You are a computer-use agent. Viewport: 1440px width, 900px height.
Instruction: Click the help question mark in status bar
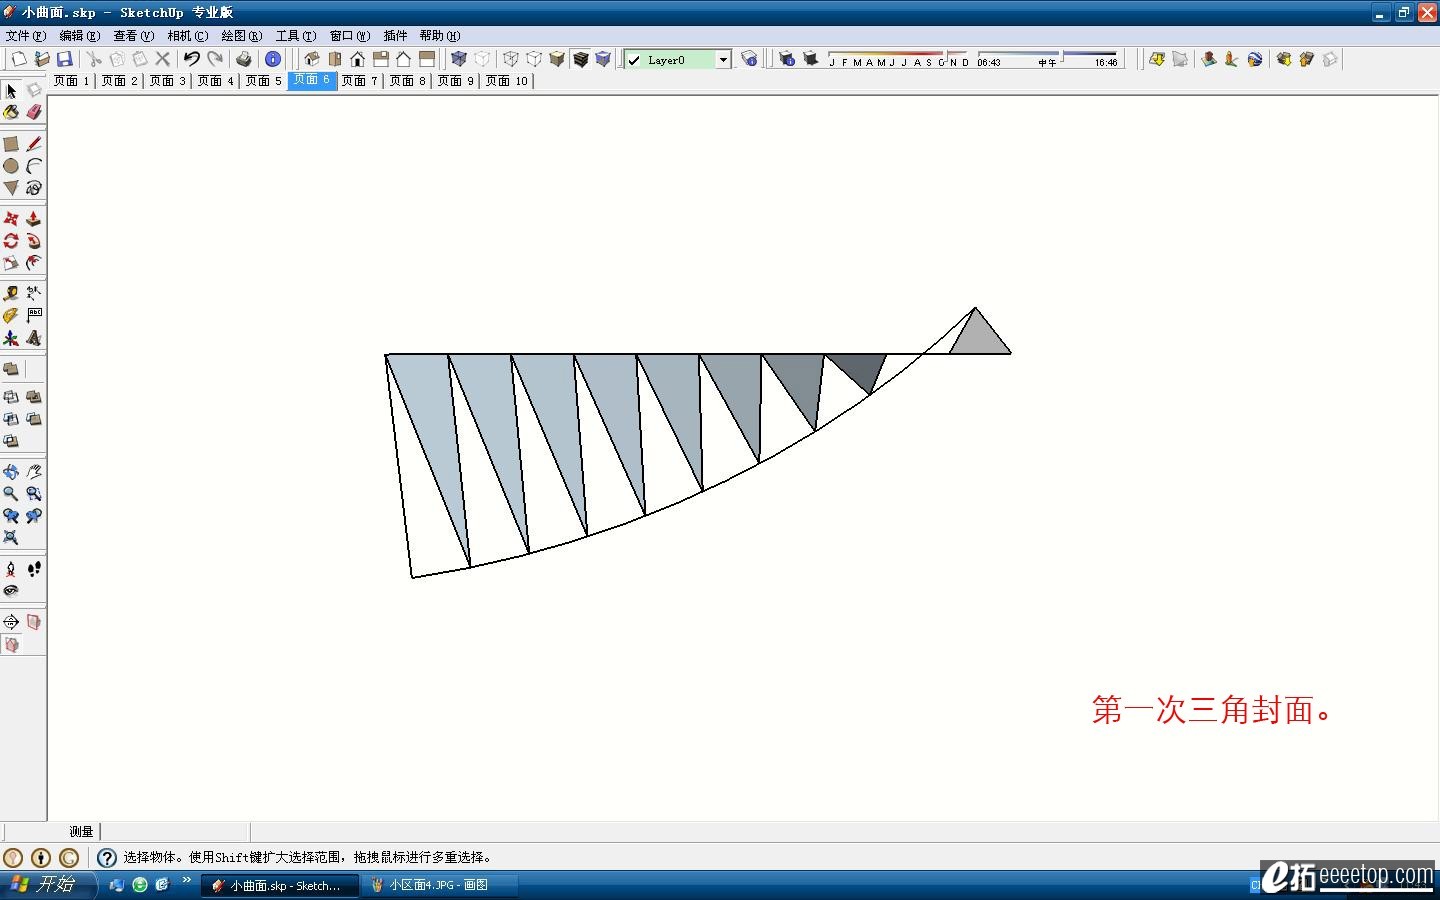(x=107, y=857)
